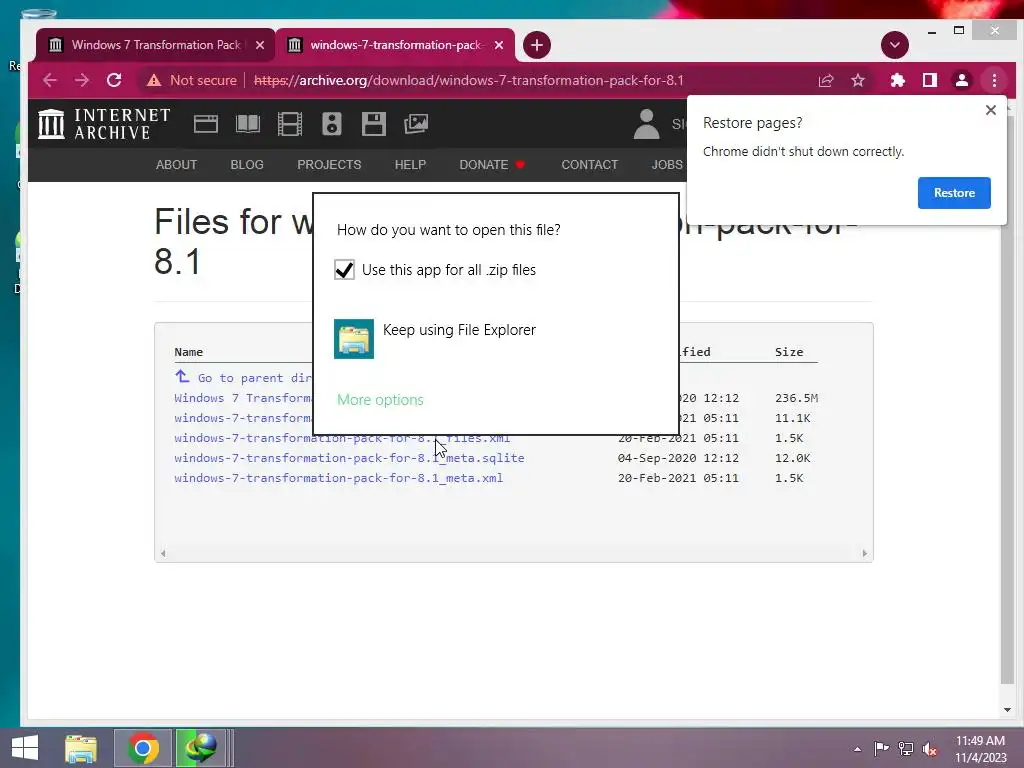Click the Size column header

tap(789, 351)
